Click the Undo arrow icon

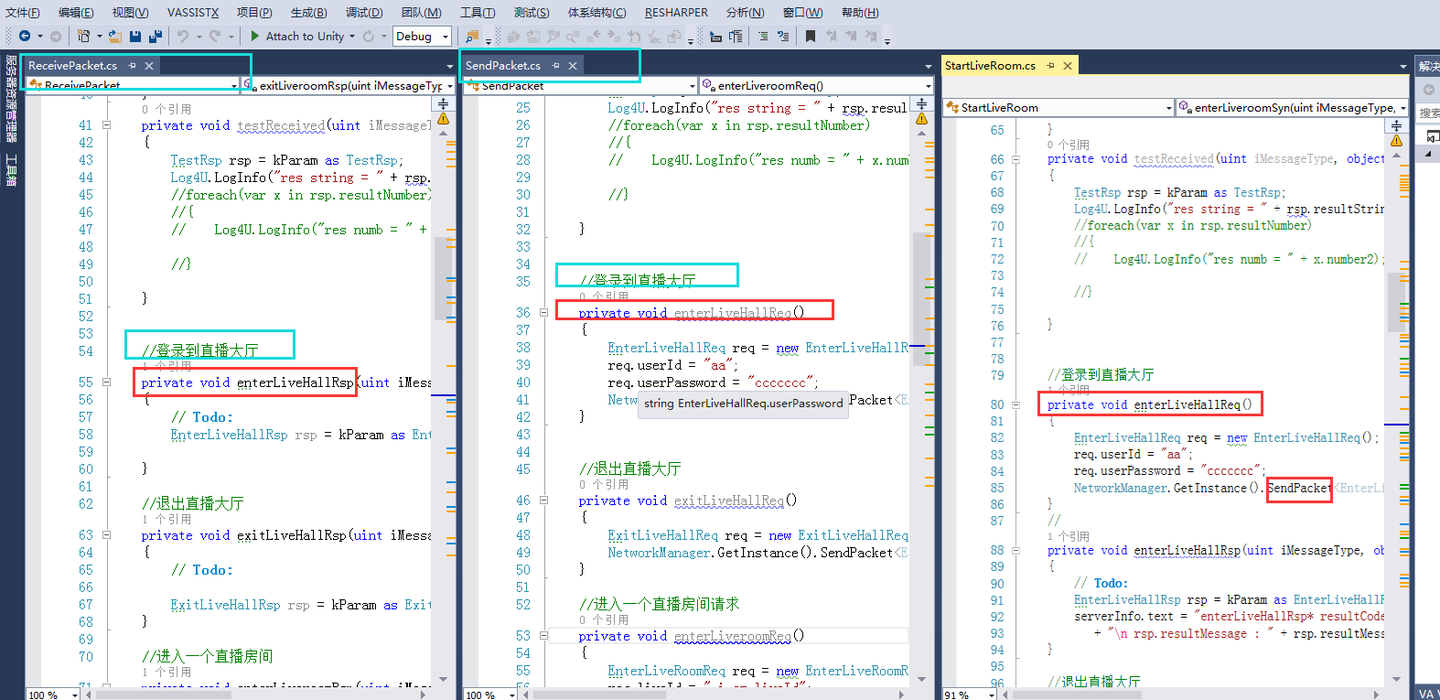point(183,36)
